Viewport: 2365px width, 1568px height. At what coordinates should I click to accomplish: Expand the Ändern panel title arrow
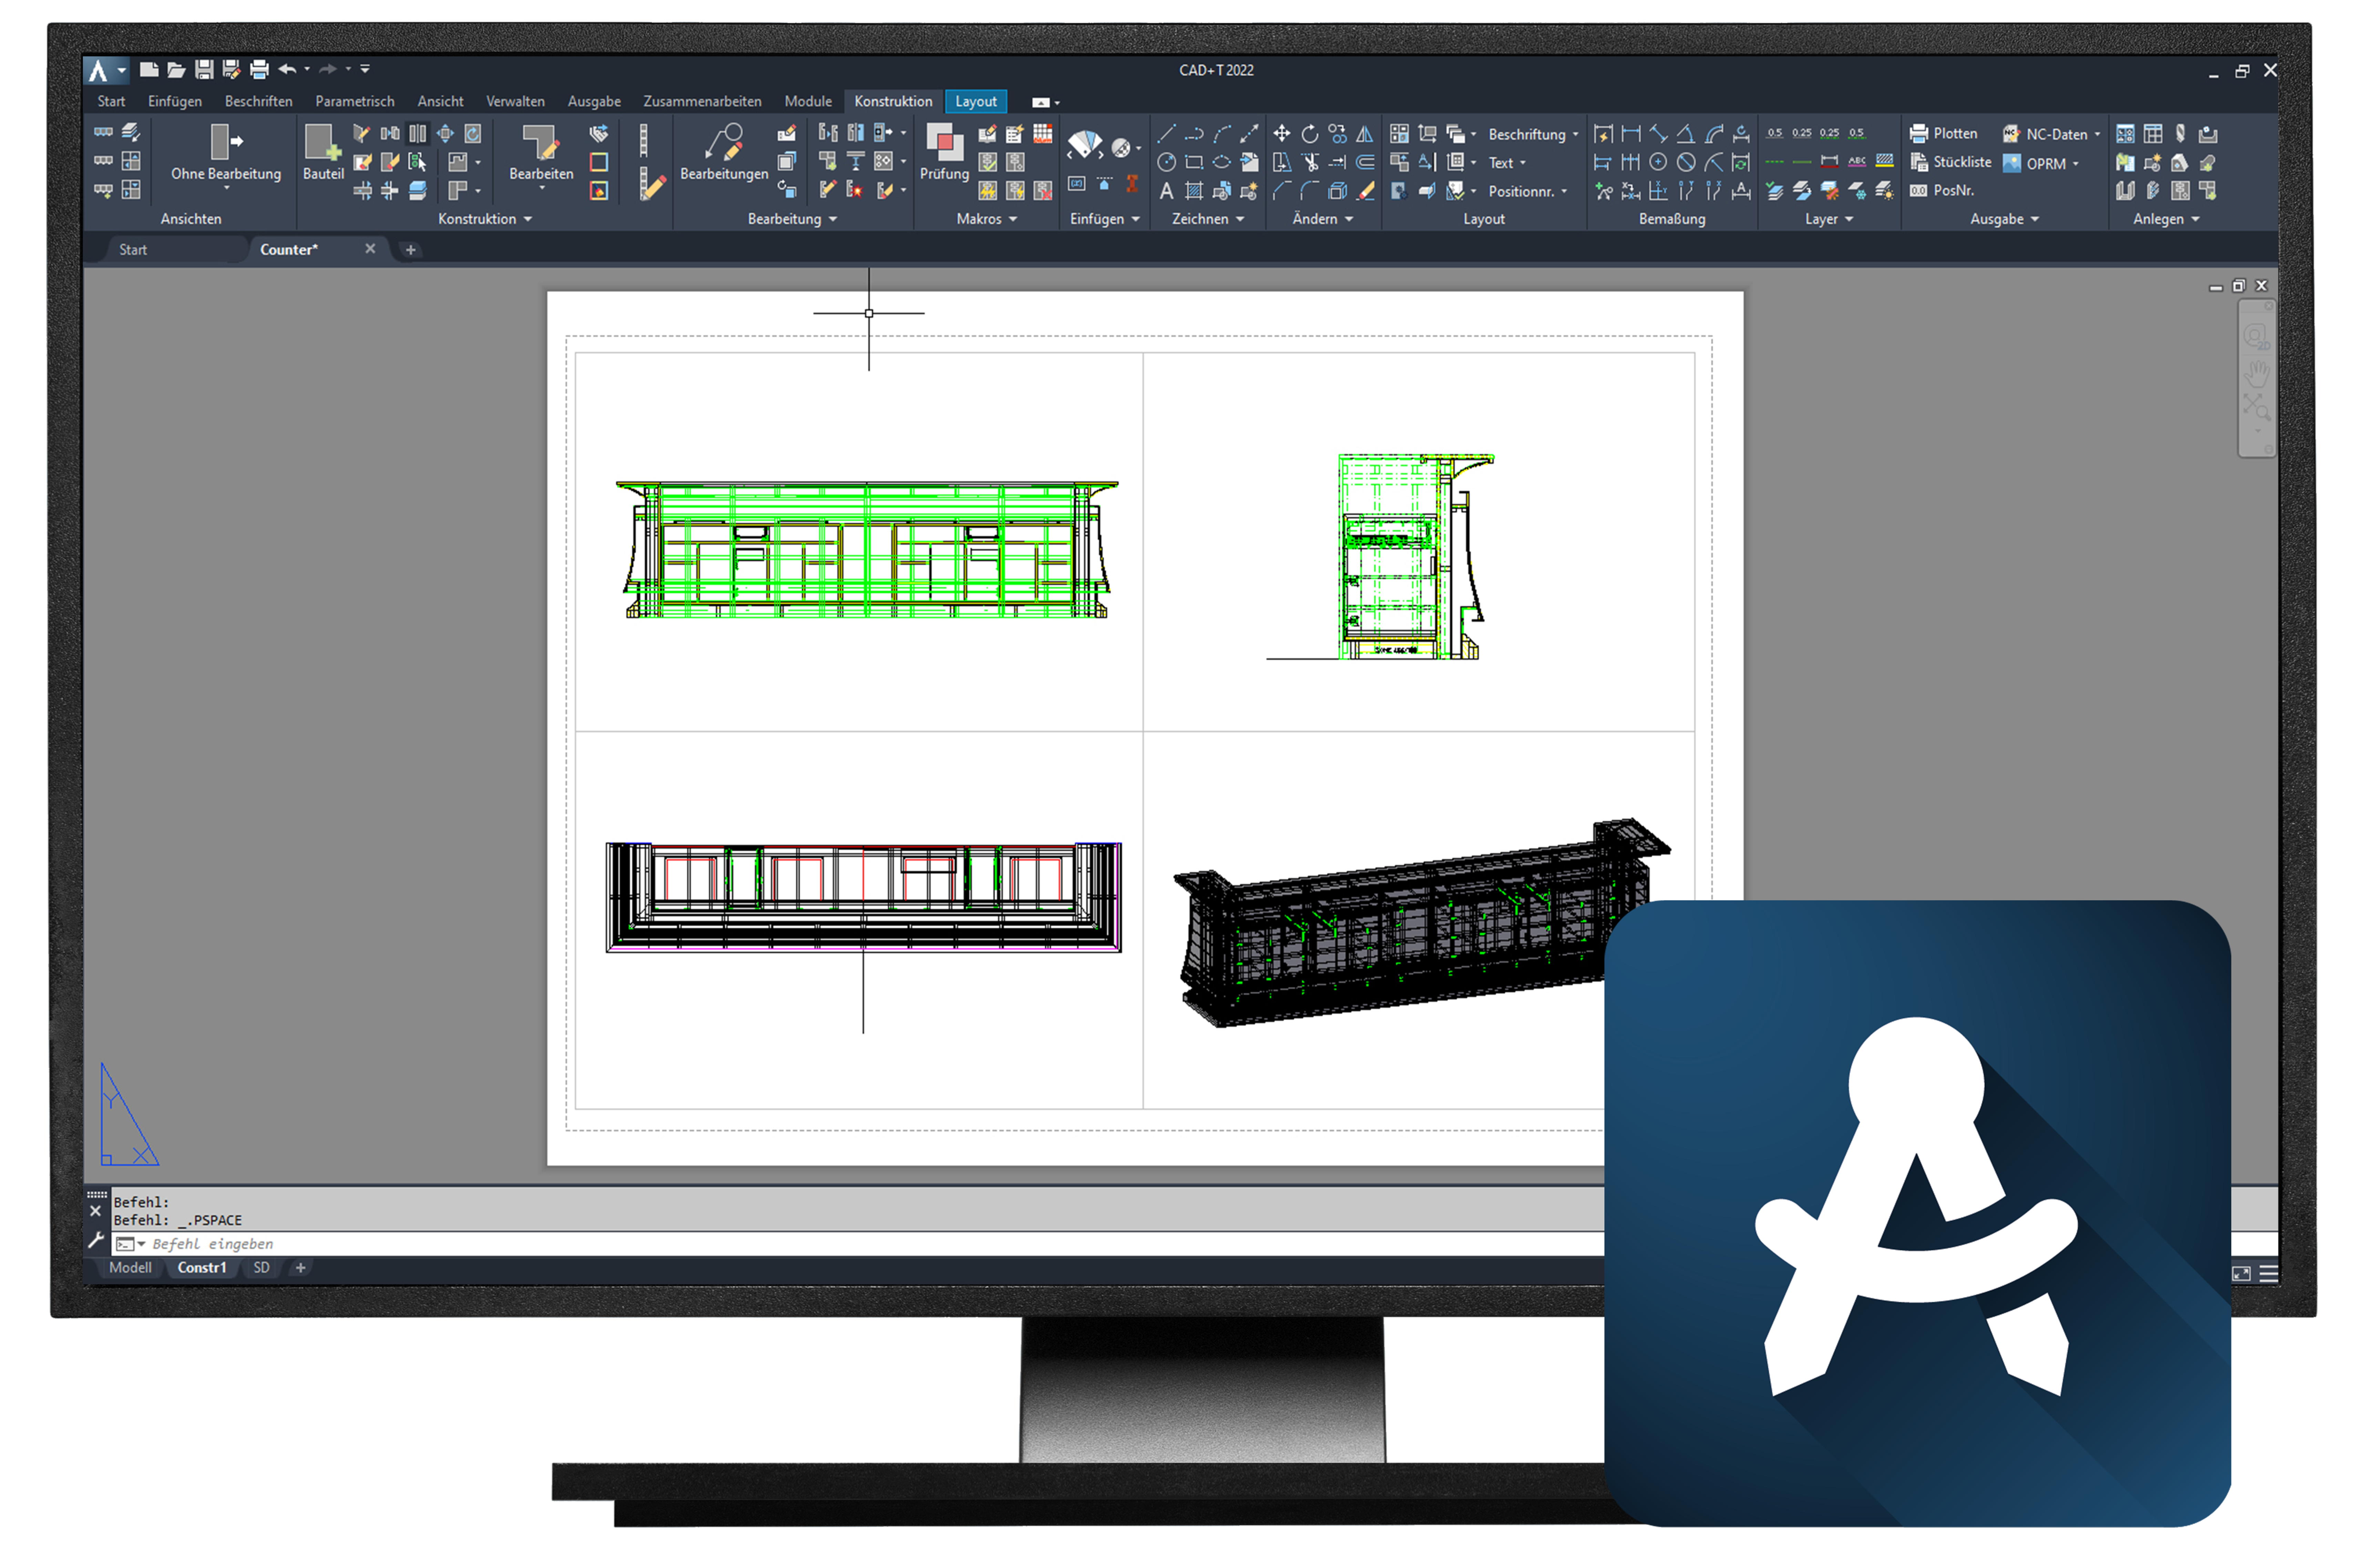[x=1349, y=219]
